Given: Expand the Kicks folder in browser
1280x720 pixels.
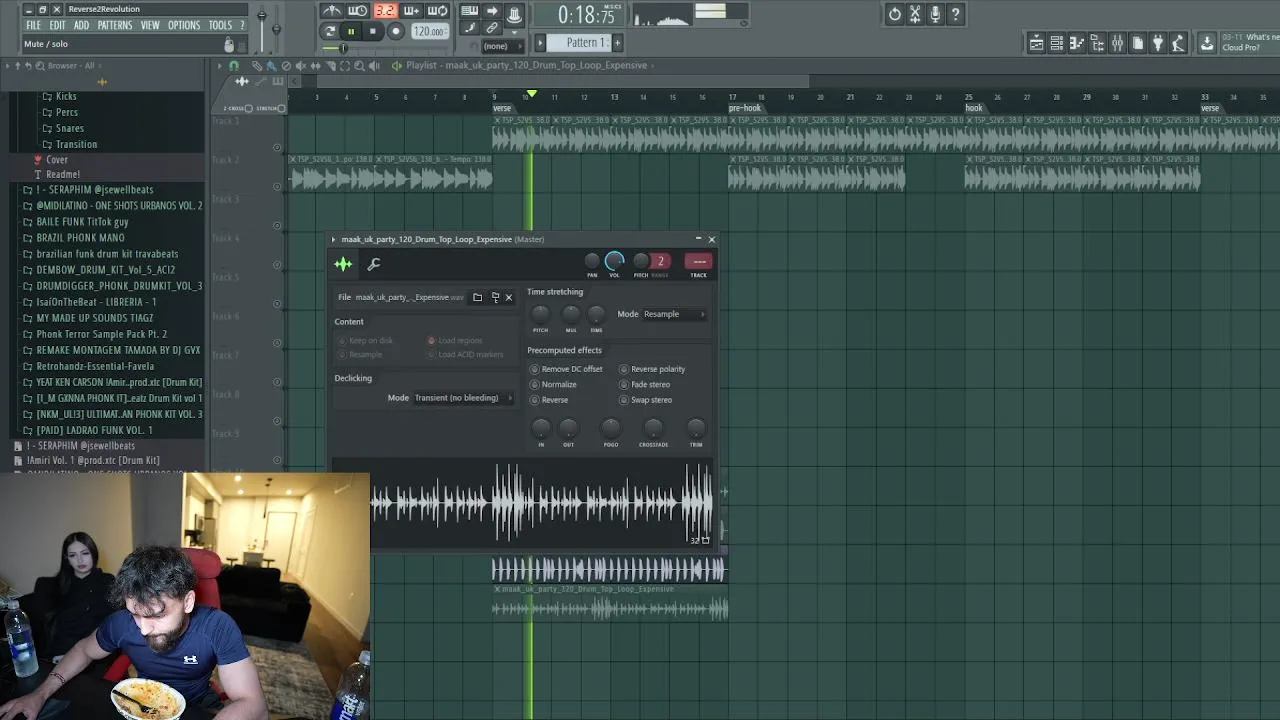Looking at the screenshot, I should coord(66,96).
